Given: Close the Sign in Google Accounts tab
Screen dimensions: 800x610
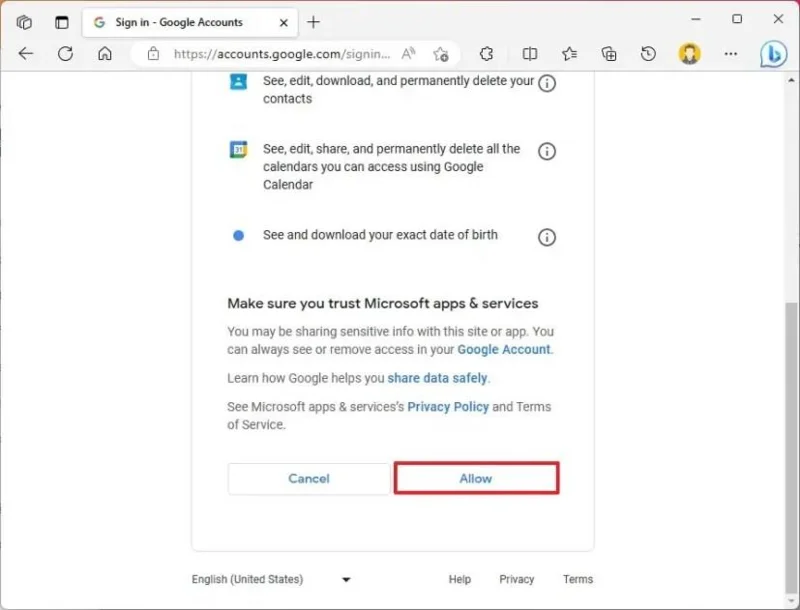Looking at the screenshot, I should tap(284, 22).
